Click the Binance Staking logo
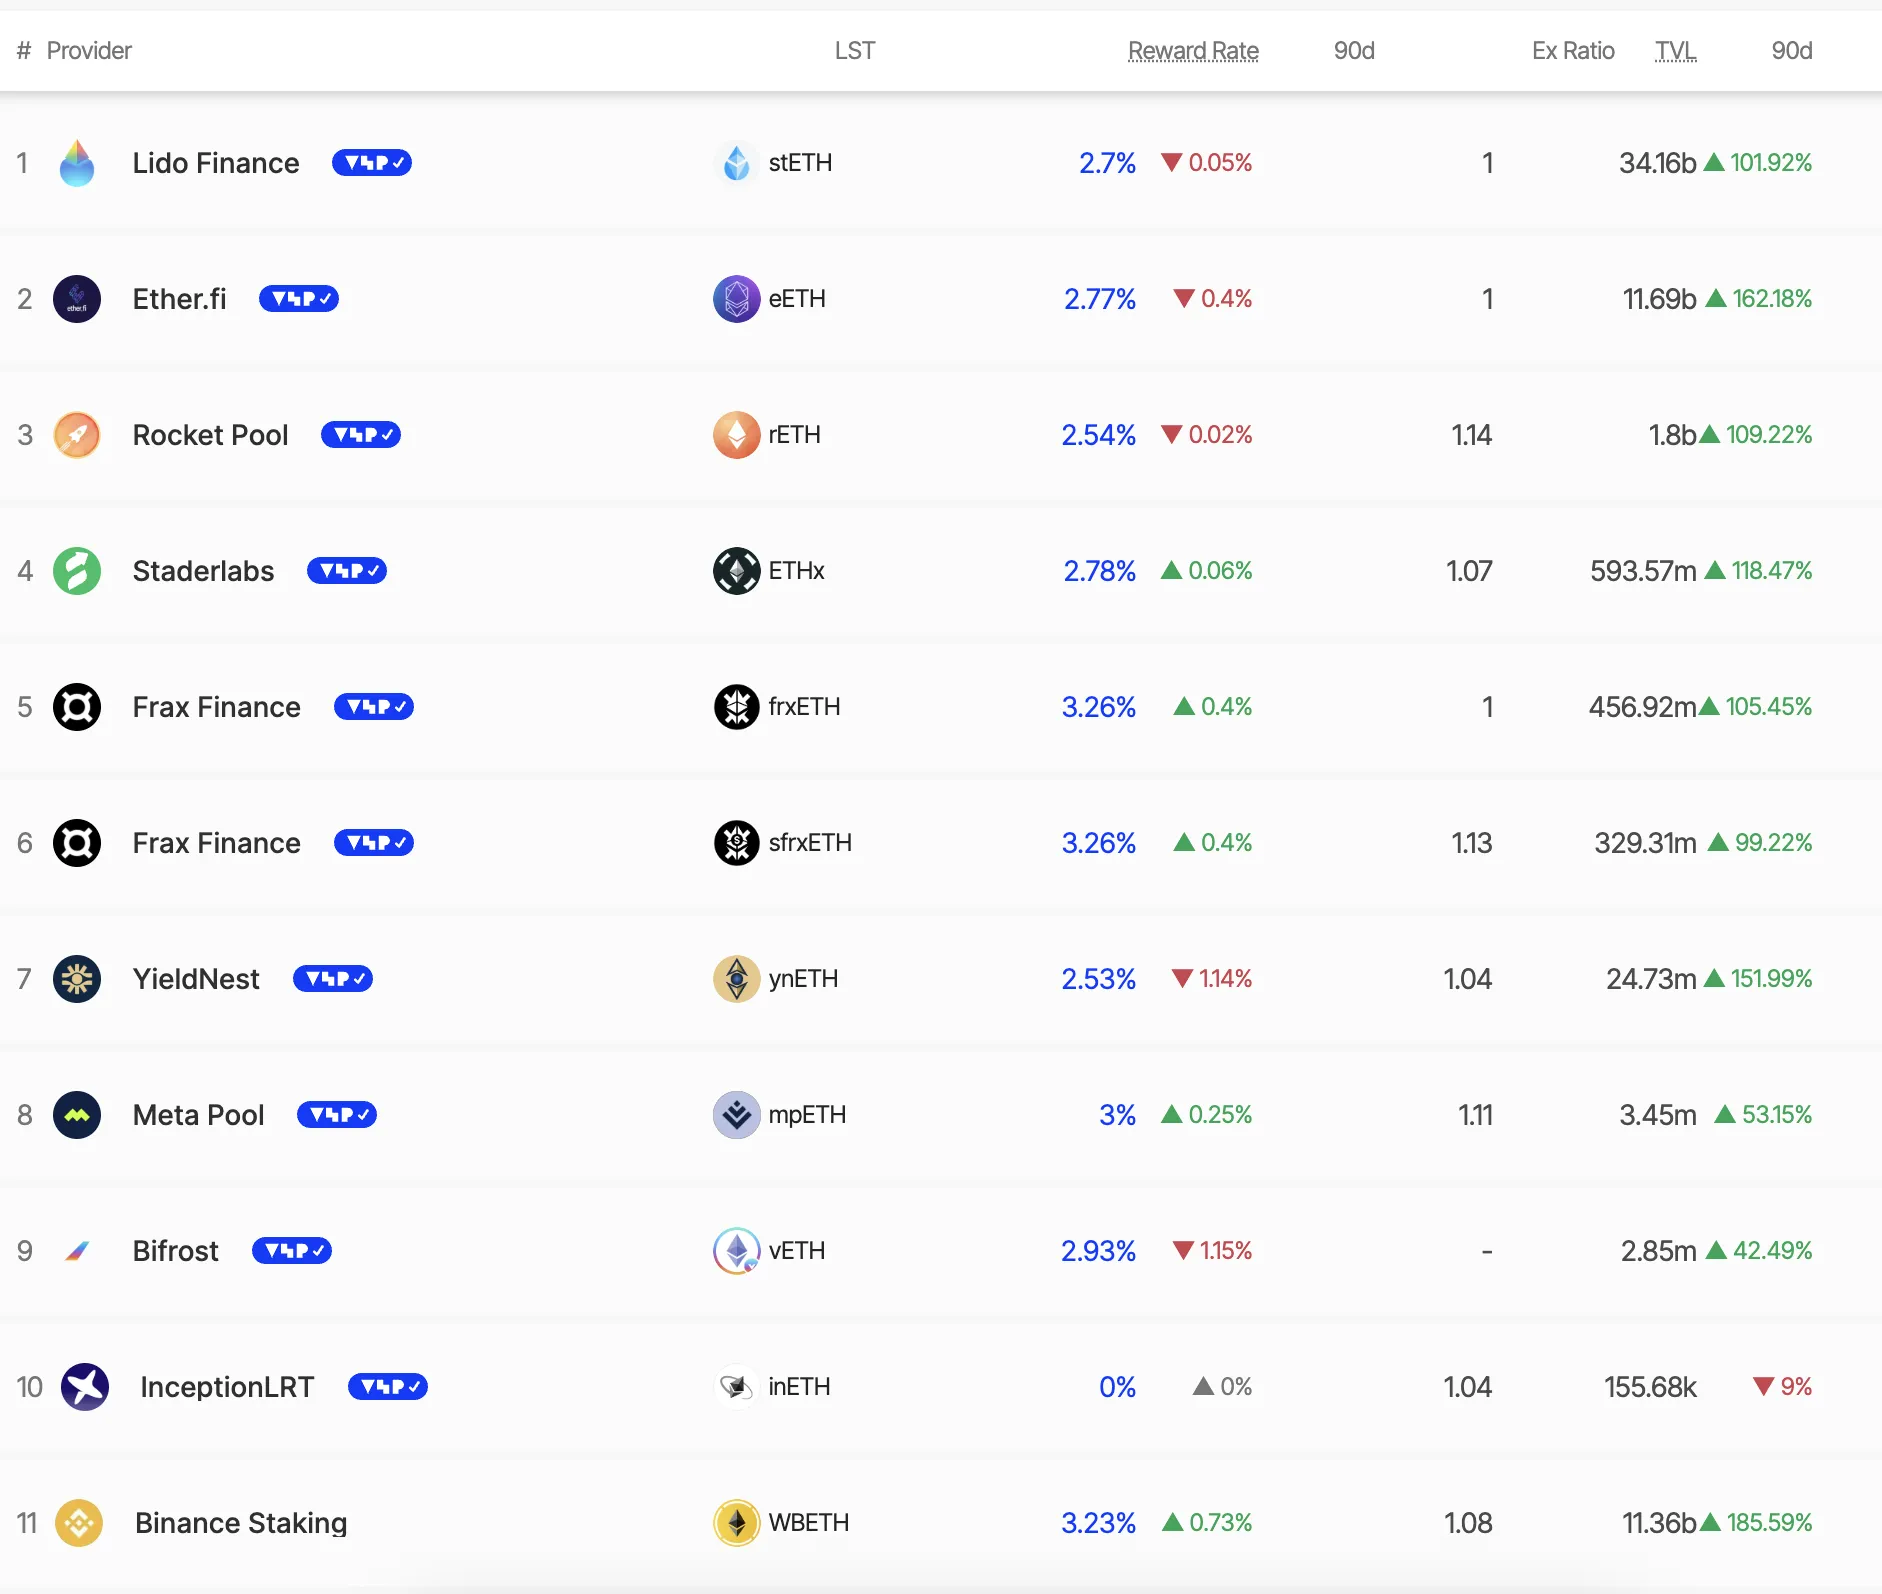 click(x=79, y=1523)
